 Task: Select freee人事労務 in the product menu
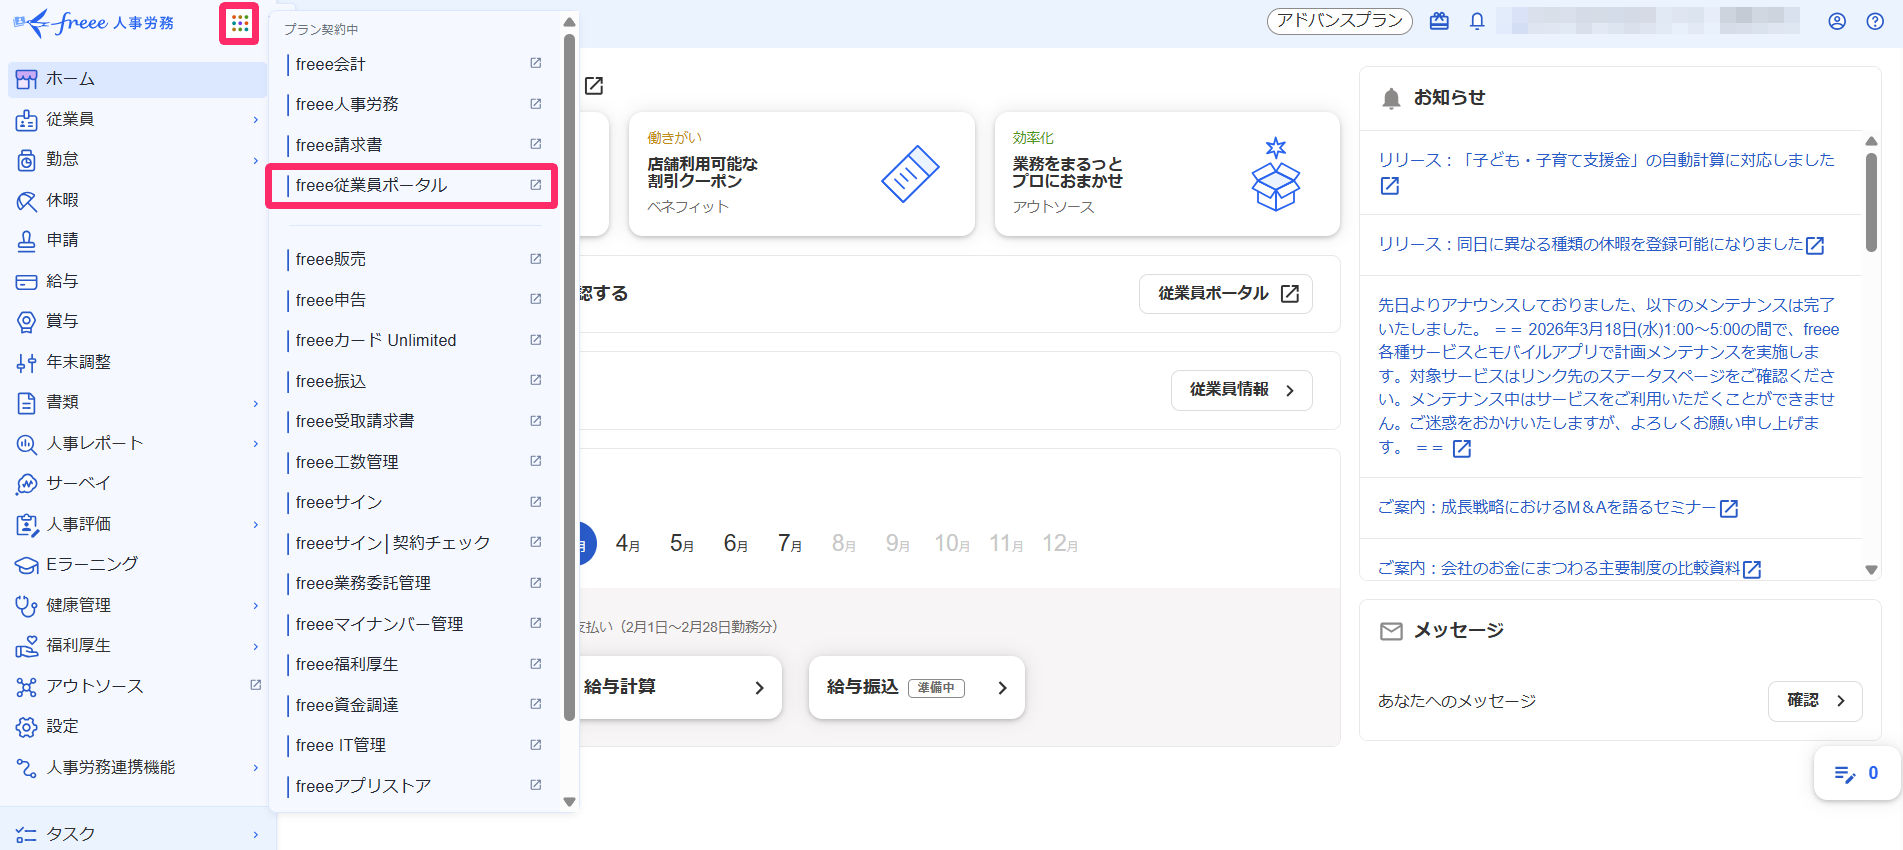tap(415, 104)
